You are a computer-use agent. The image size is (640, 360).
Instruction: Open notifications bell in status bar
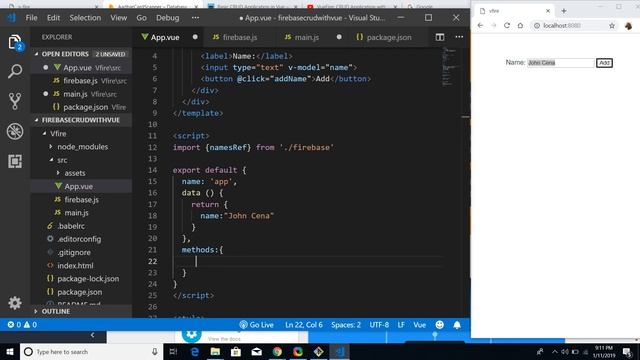click(457, 325)
